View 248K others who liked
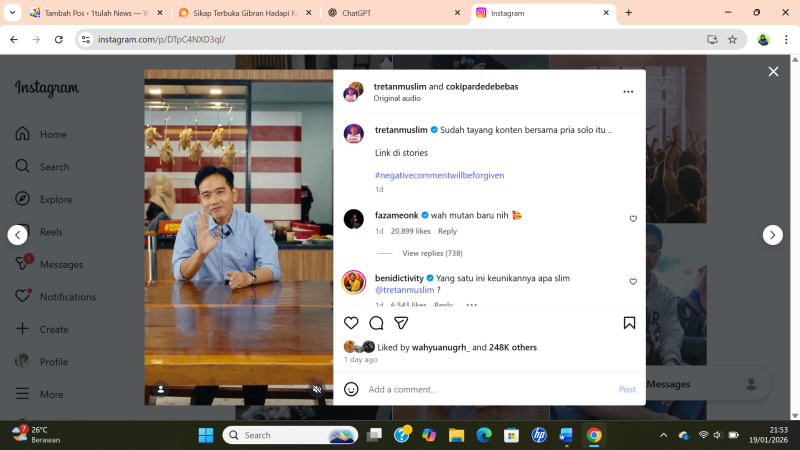 click(x=513, y=347)
